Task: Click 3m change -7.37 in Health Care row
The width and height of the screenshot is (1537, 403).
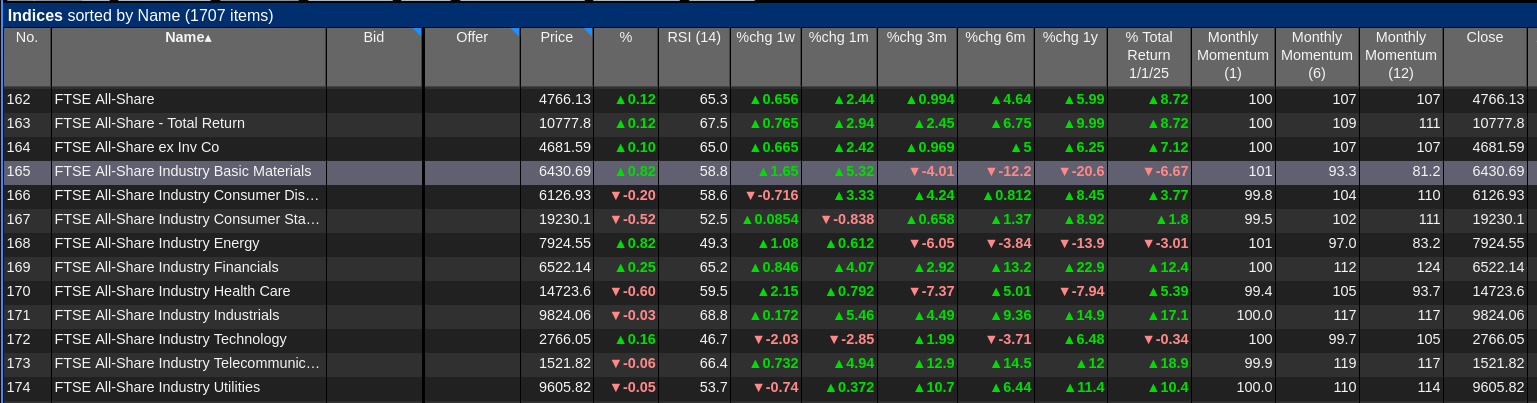Action: [x=931, y=291]
